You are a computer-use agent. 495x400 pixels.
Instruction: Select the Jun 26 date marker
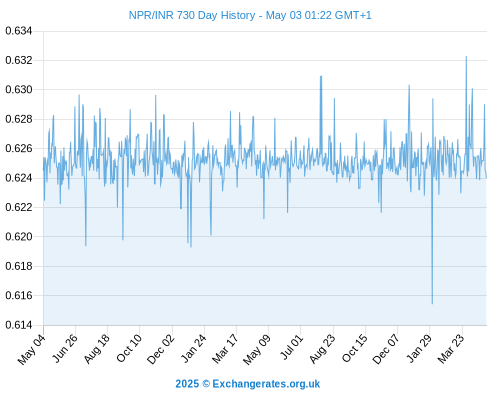[65, 348]
